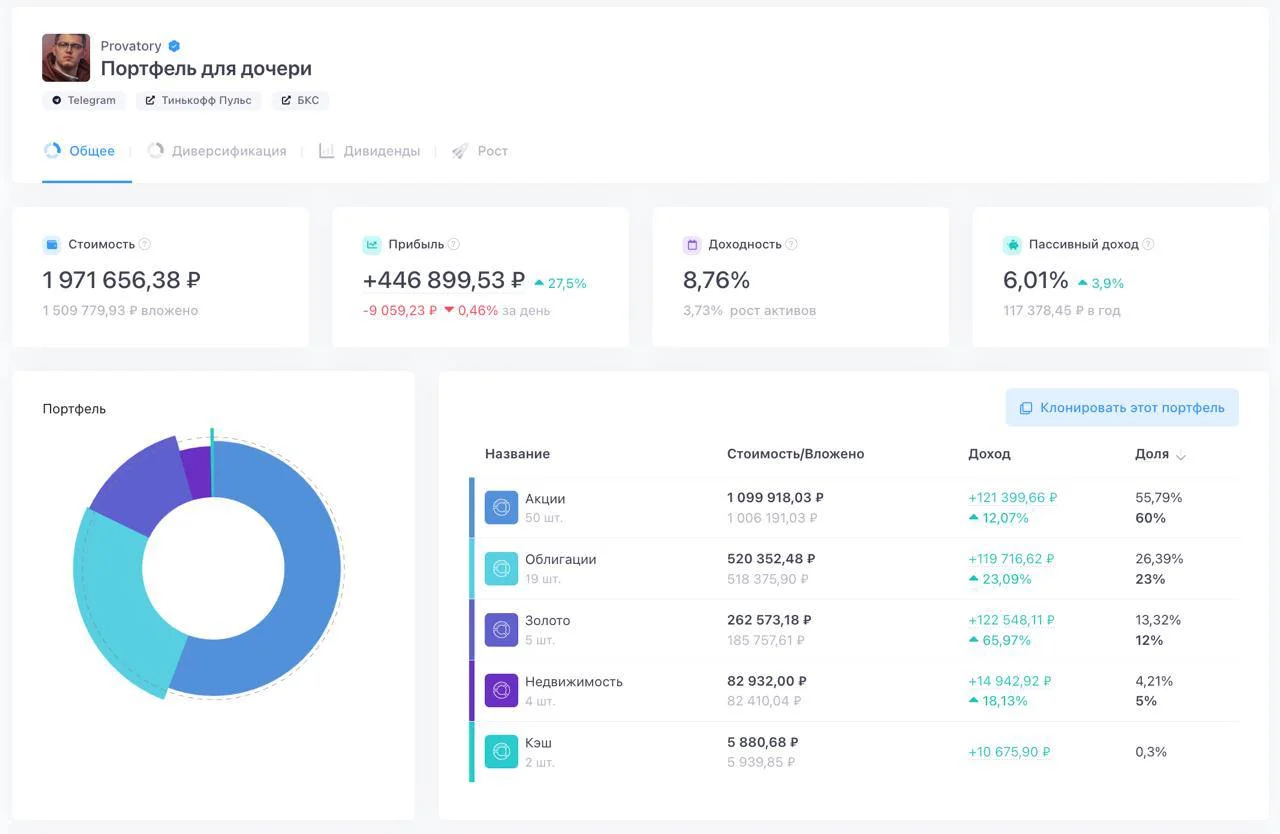Switch to the Диверсификация tab
This screenshot has height=834, width=1280.
click(217, 151)
